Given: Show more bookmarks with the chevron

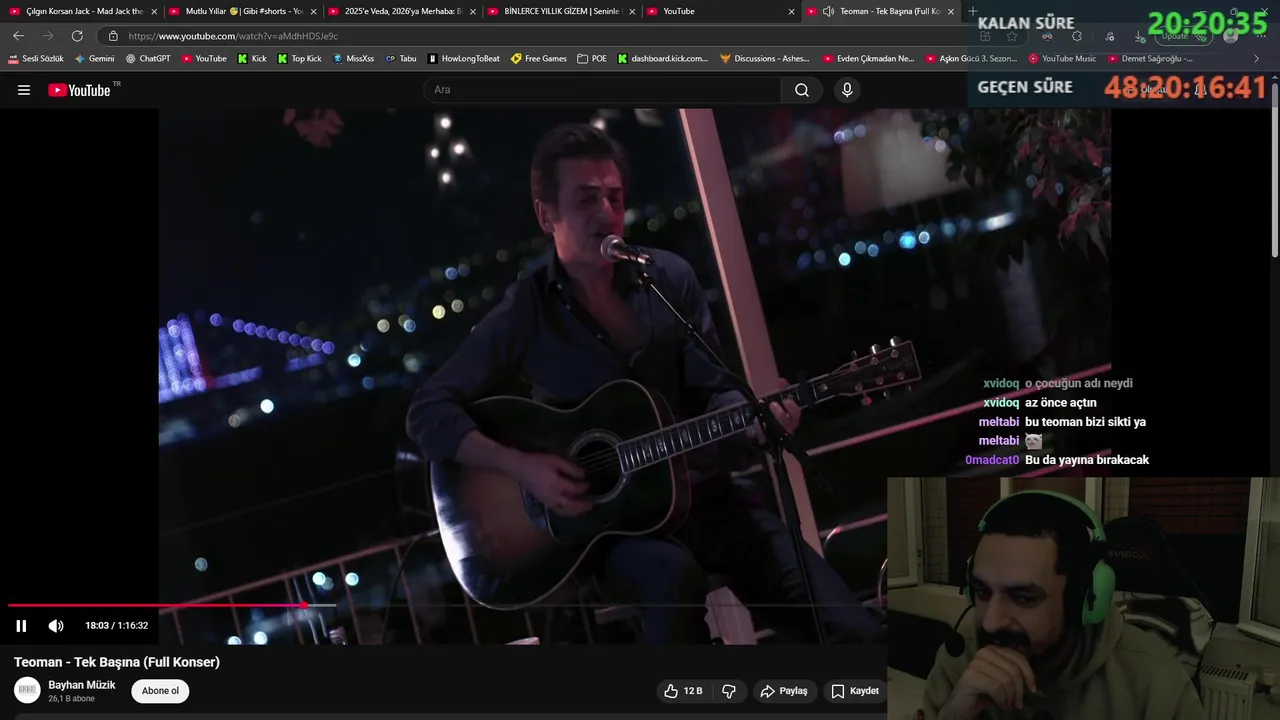Looking at the screenshot, I should coord(1257,59).
